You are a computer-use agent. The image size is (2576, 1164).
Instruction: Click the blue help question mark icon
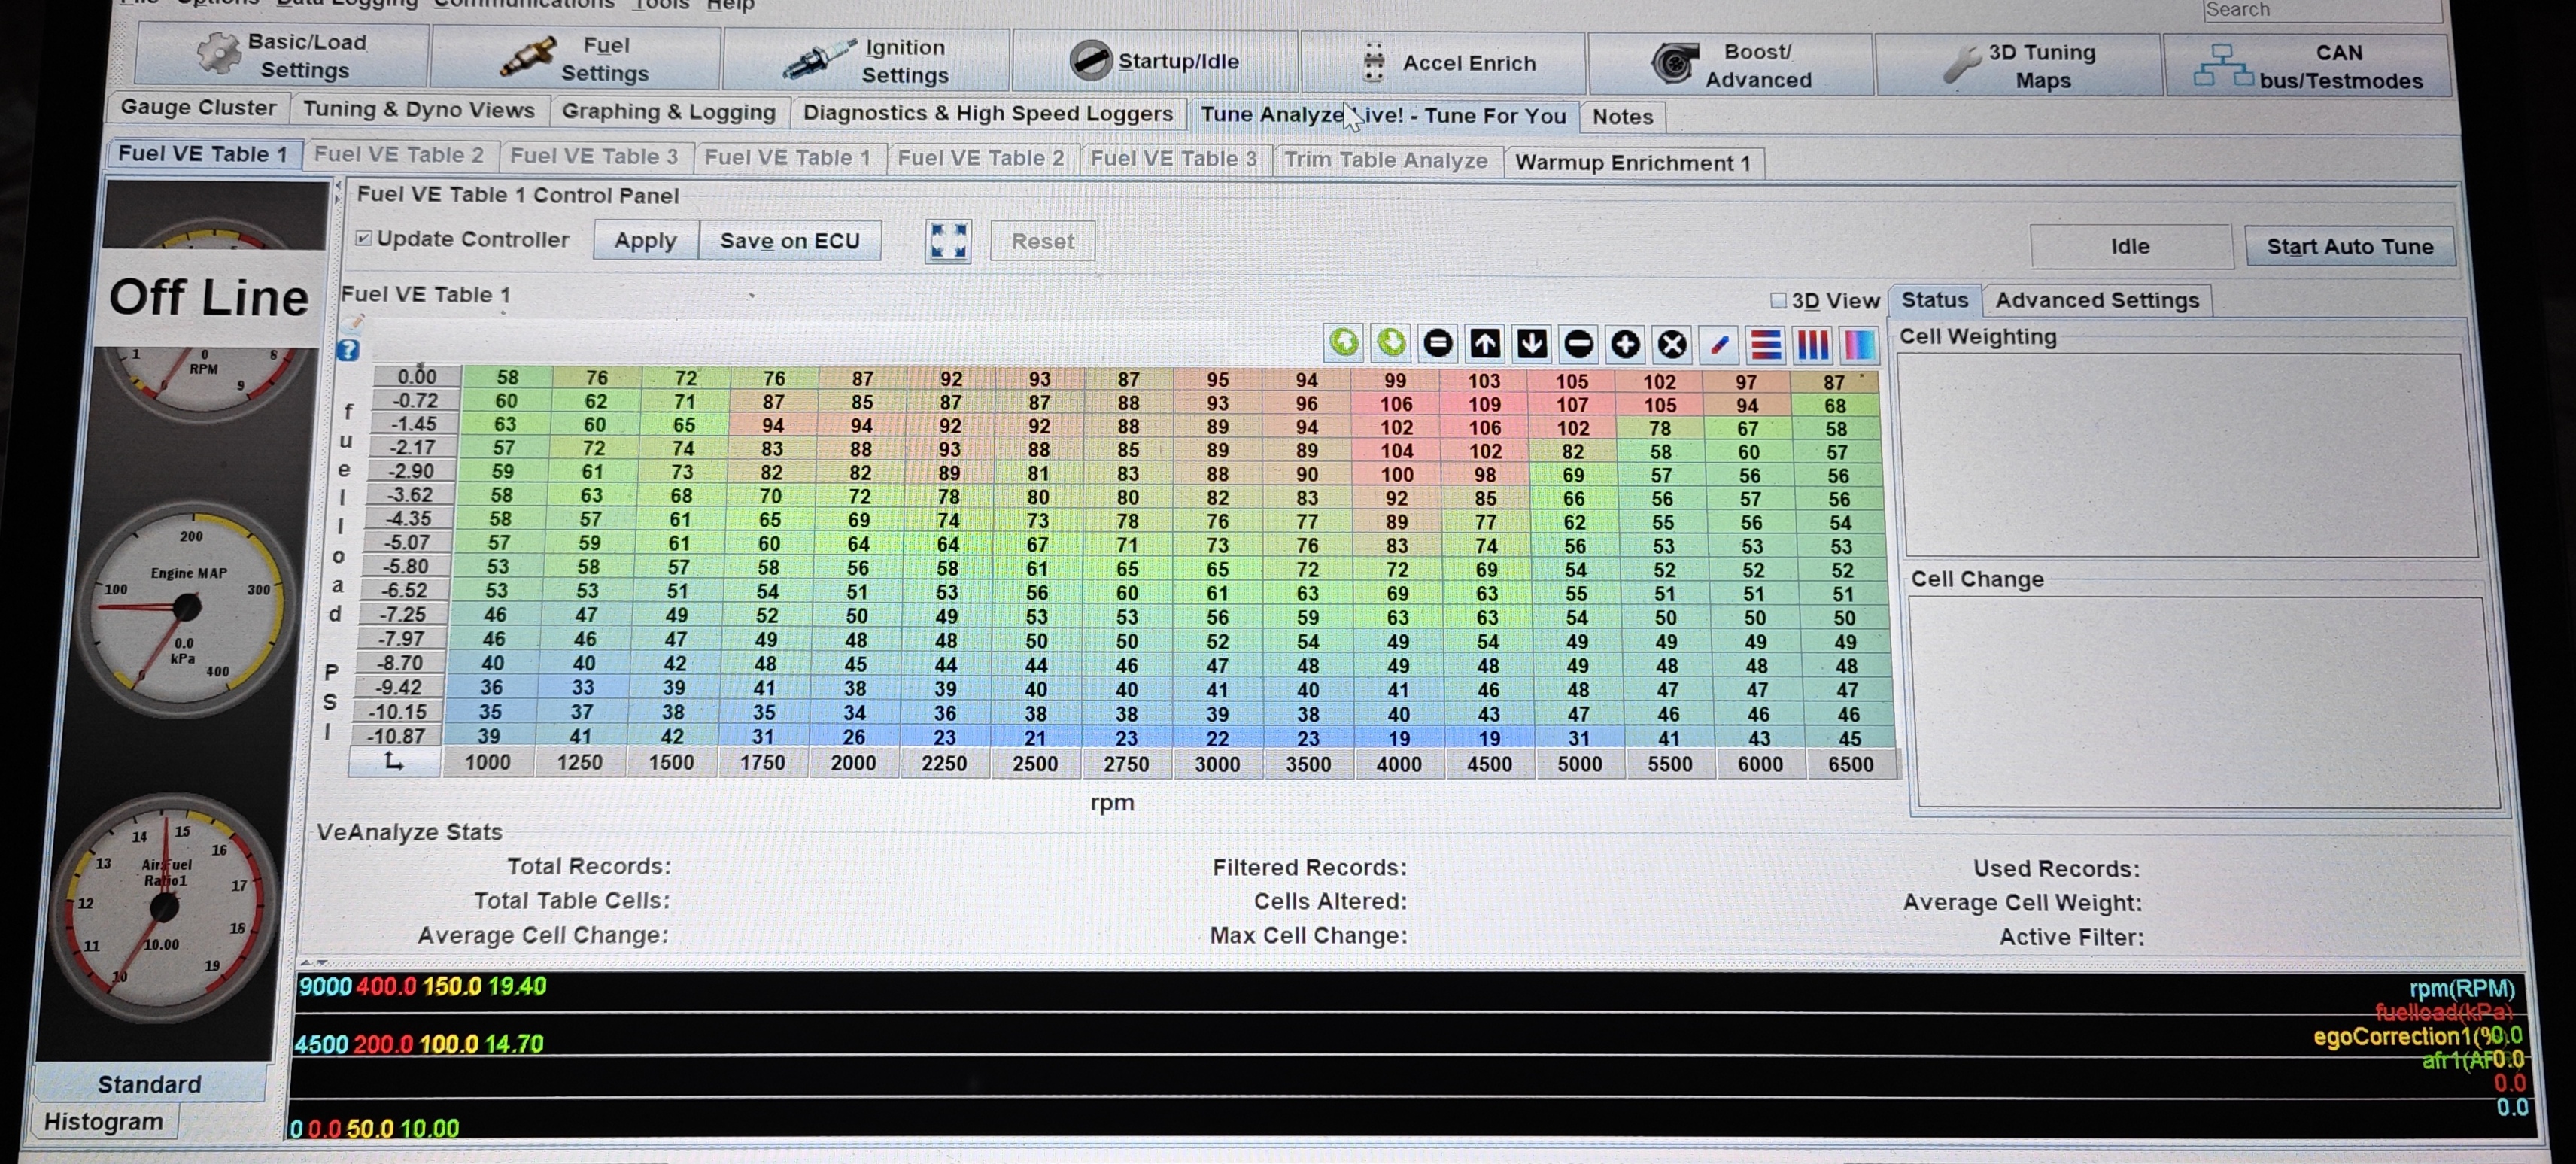click(348, 350)
